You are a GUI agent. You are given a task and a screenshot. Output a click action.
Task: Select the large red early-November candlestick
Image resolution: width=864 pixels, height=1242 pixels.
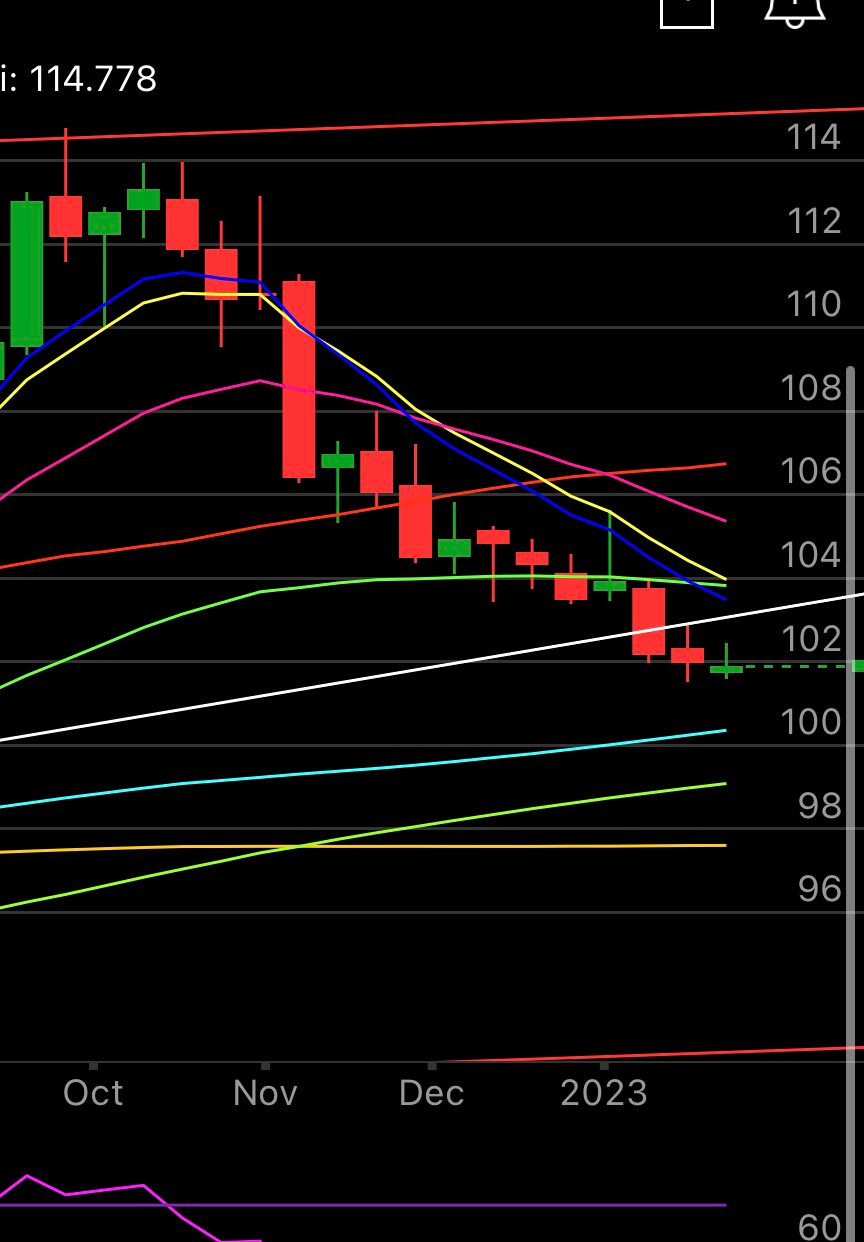(298, 379)
